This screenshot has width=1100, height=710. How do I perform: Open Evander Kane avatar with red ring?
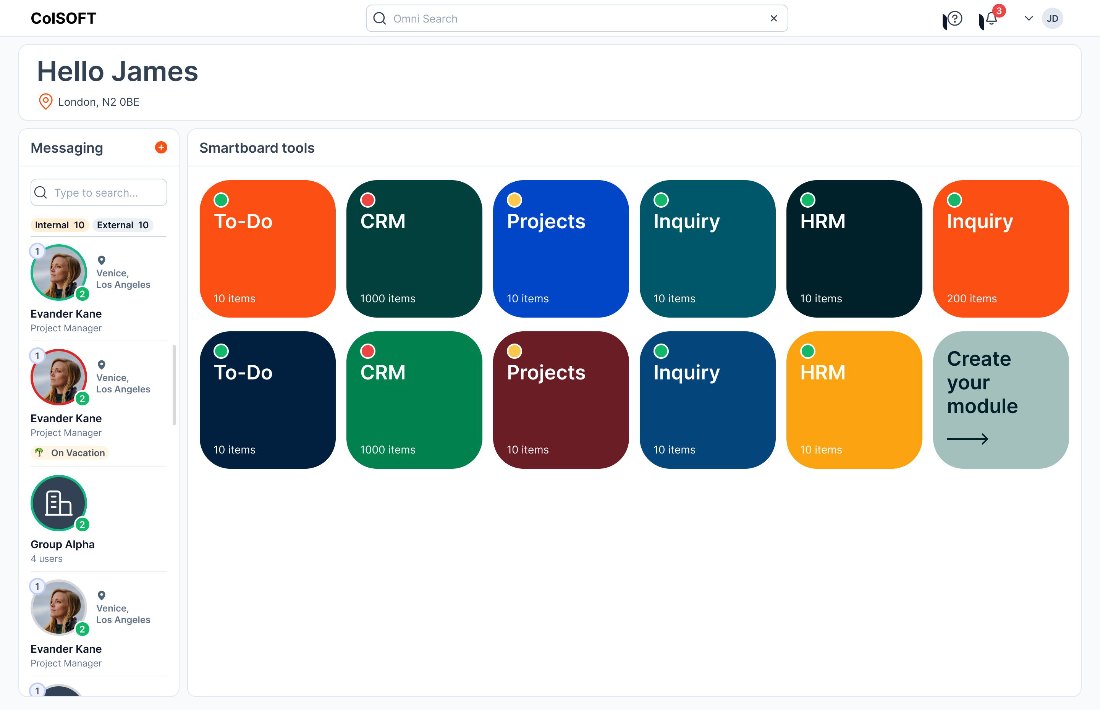(x=59, y=377)
